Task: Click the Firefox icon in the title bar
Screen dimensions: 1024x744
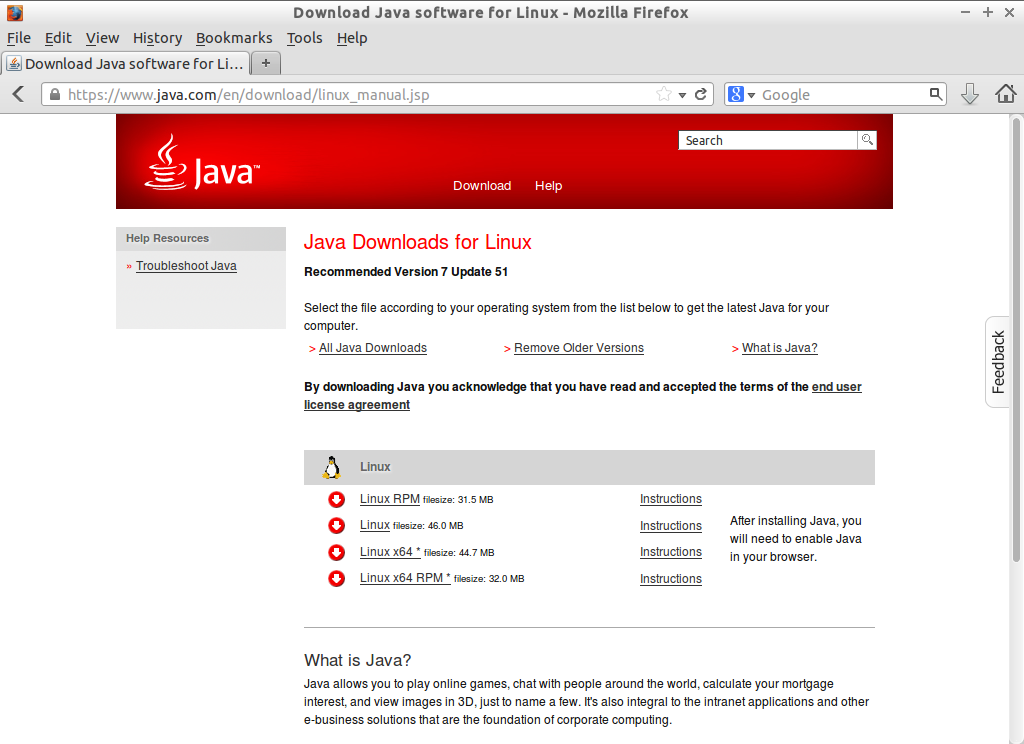Action: click(x=14, y=12)
